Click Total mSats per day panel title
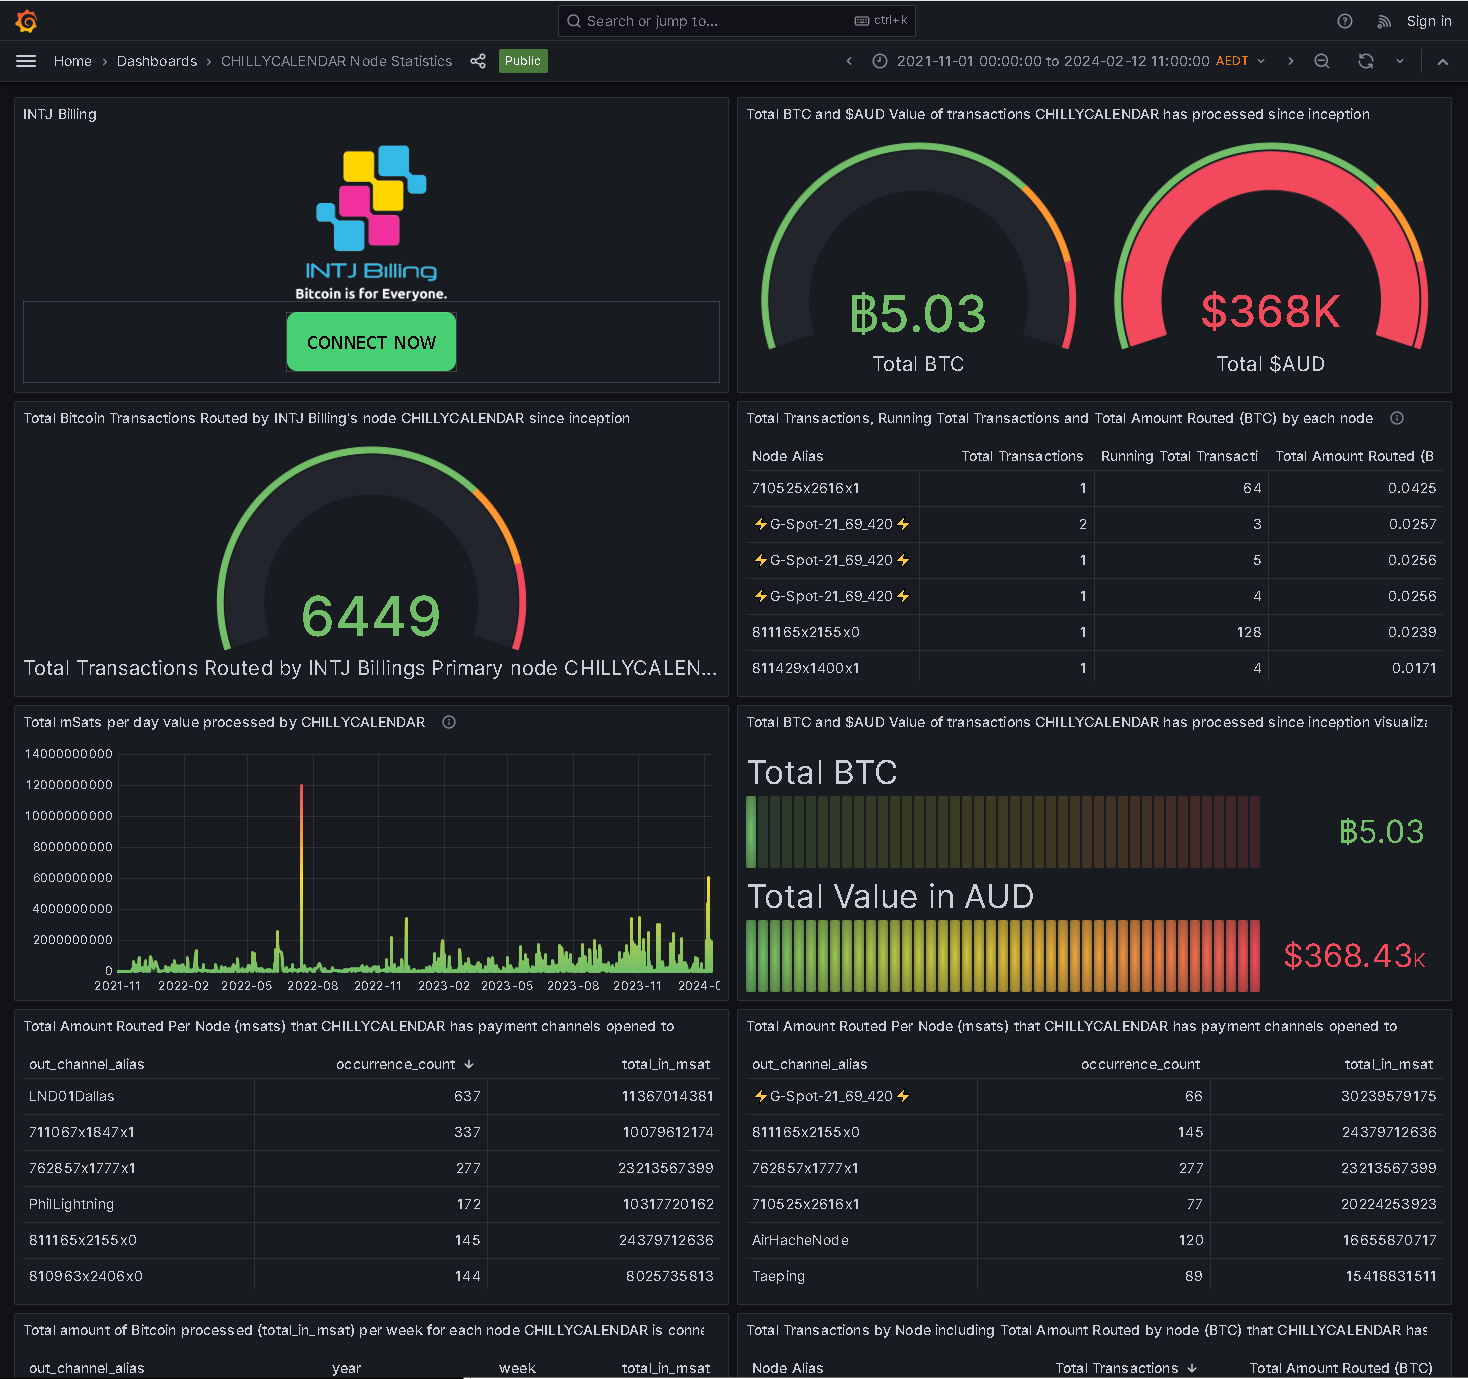The image size is (1468, 1379). click(224, 722)
